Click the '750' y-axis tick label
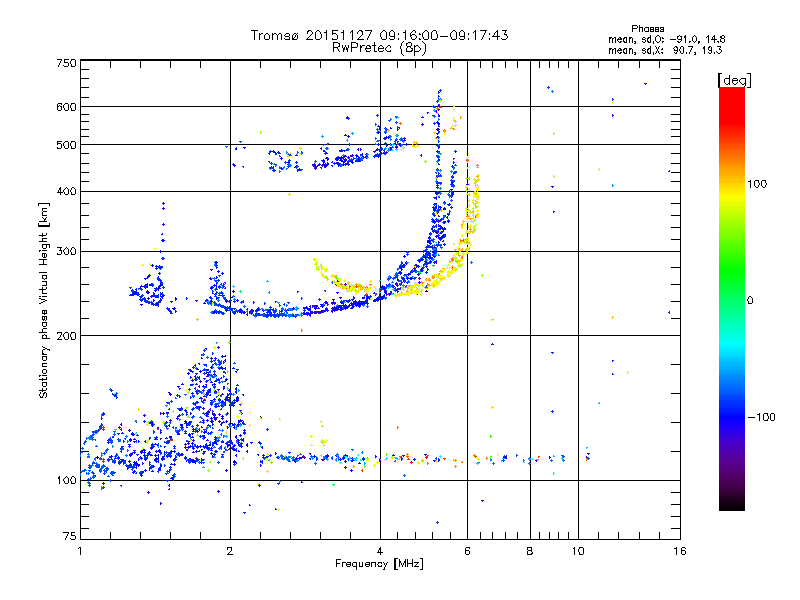 click(x=66, y=63)
